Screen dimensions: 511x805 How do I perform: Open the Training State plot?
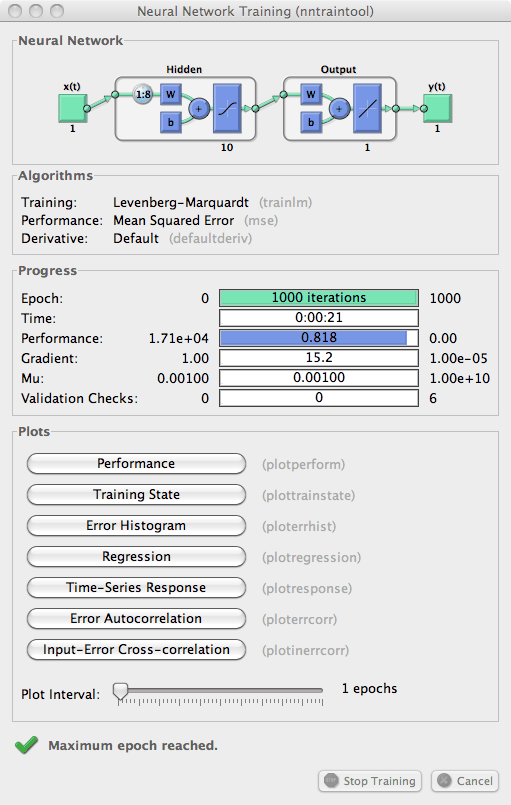coord(136,494)
